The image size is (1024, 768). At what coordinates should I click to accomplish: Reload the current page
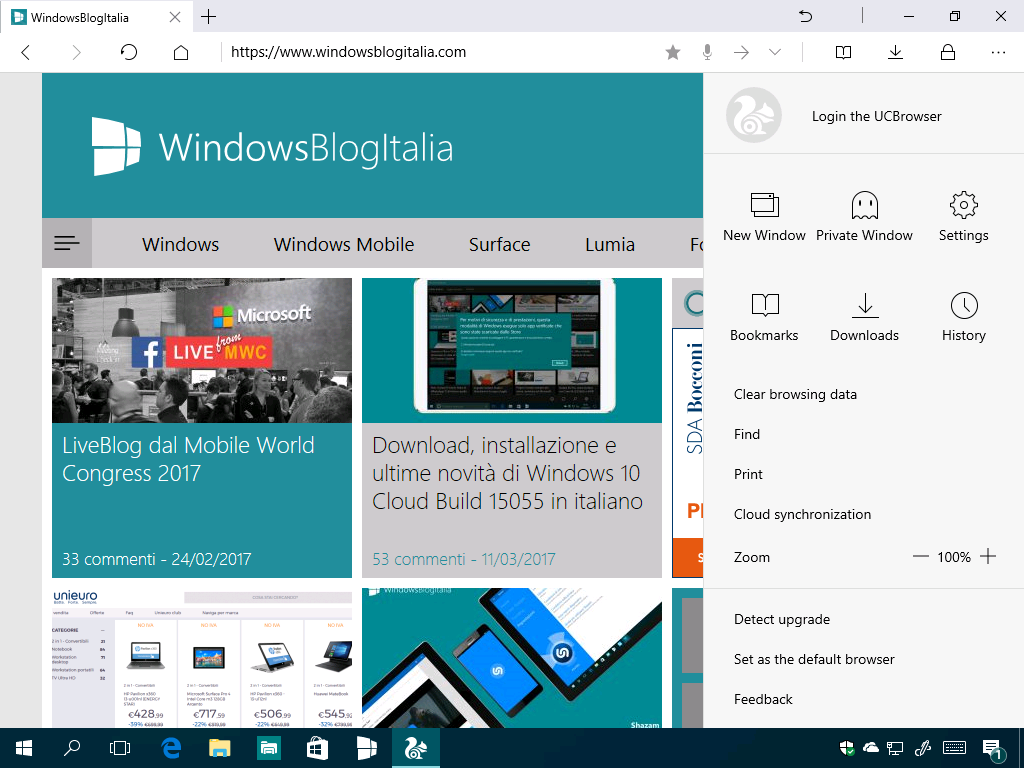click(x=129, y=52)
